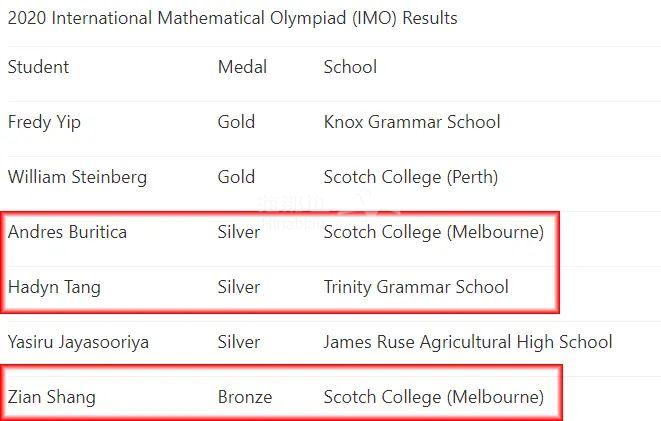Select the Student column header
The image size is (661, 421).
(x=39, y=67)
